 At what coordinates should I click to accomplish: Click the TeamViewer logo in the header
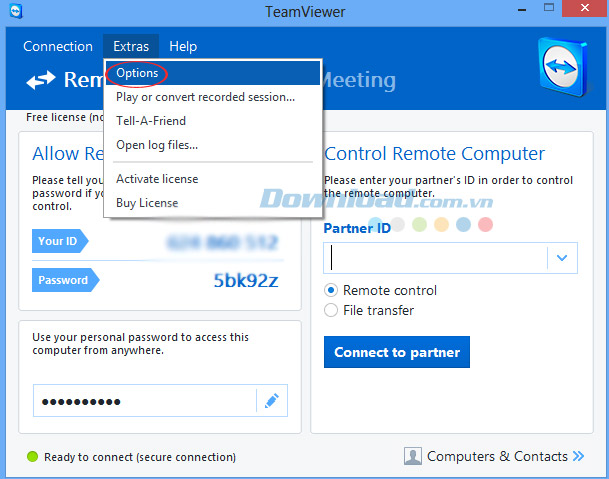tap(563, 67)
